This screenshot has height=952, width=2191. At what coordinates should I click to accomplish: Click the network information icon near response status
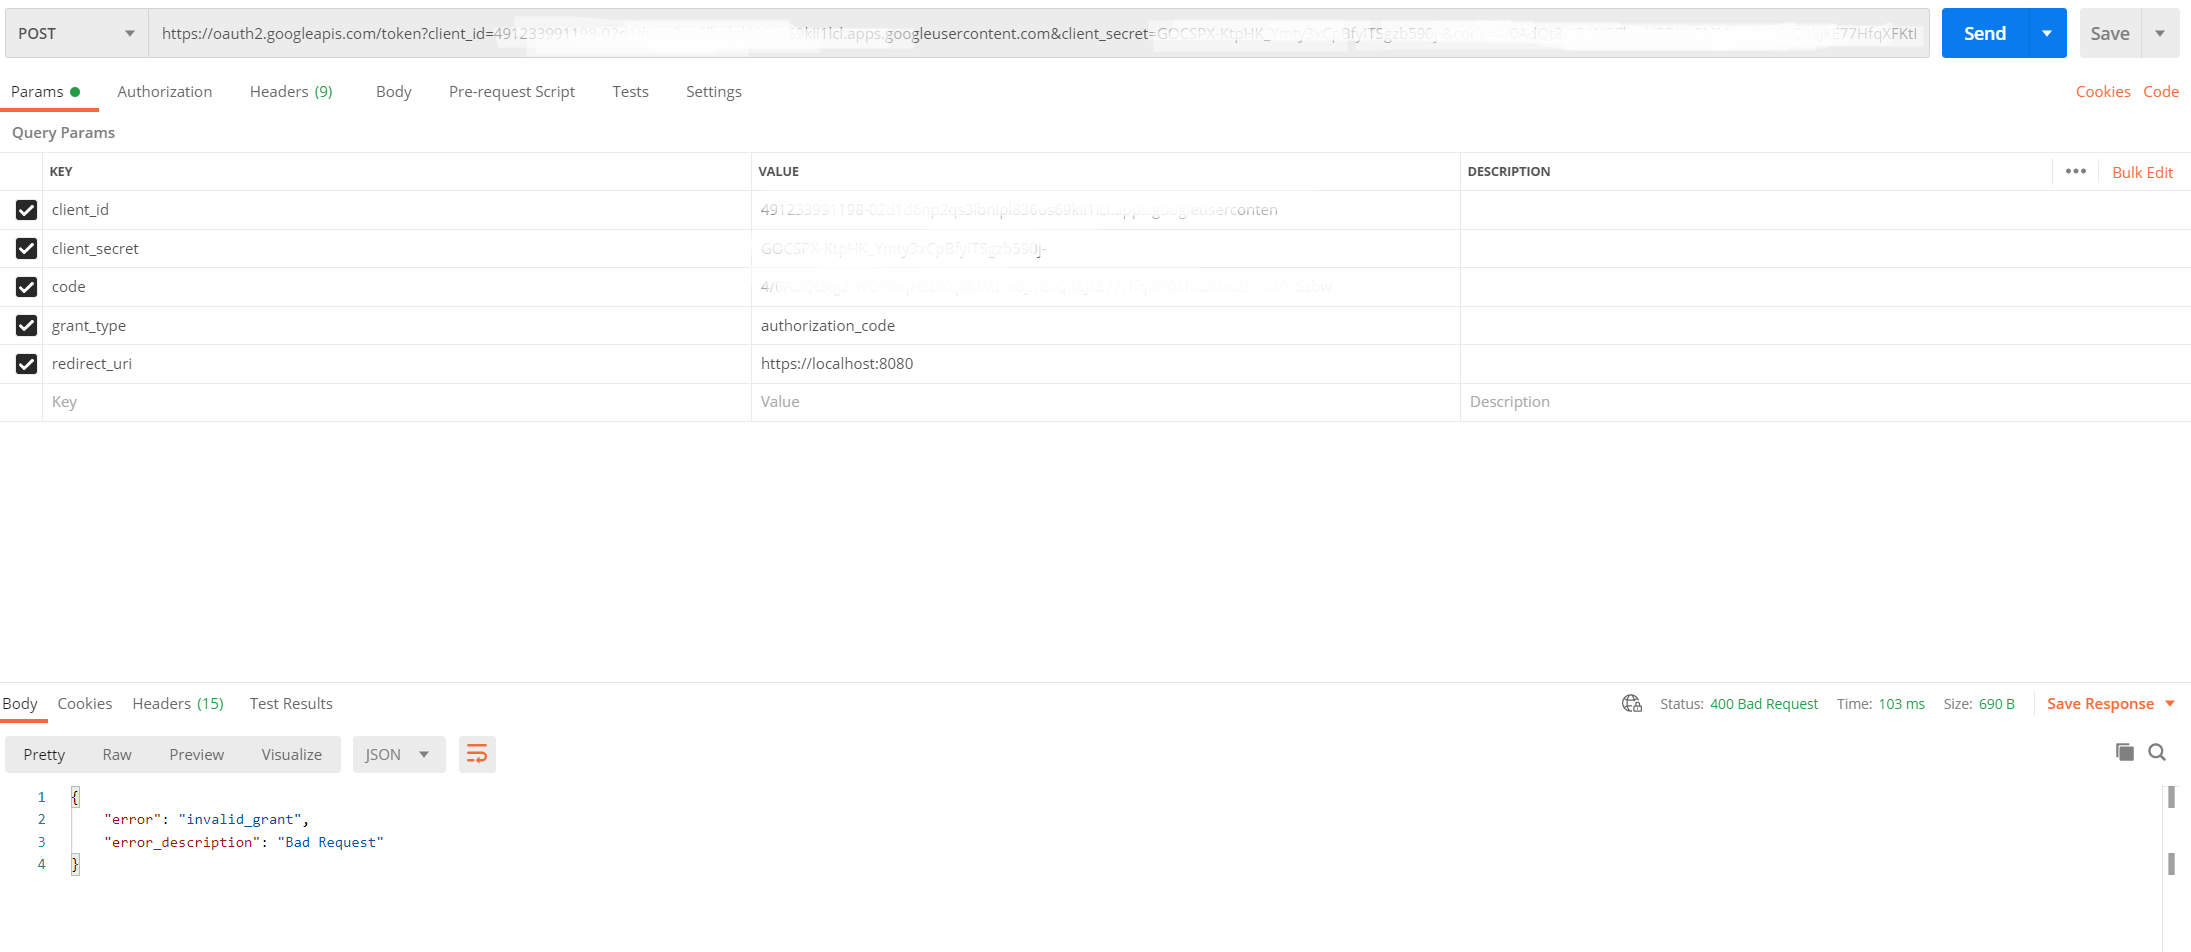click(1631, 703)
